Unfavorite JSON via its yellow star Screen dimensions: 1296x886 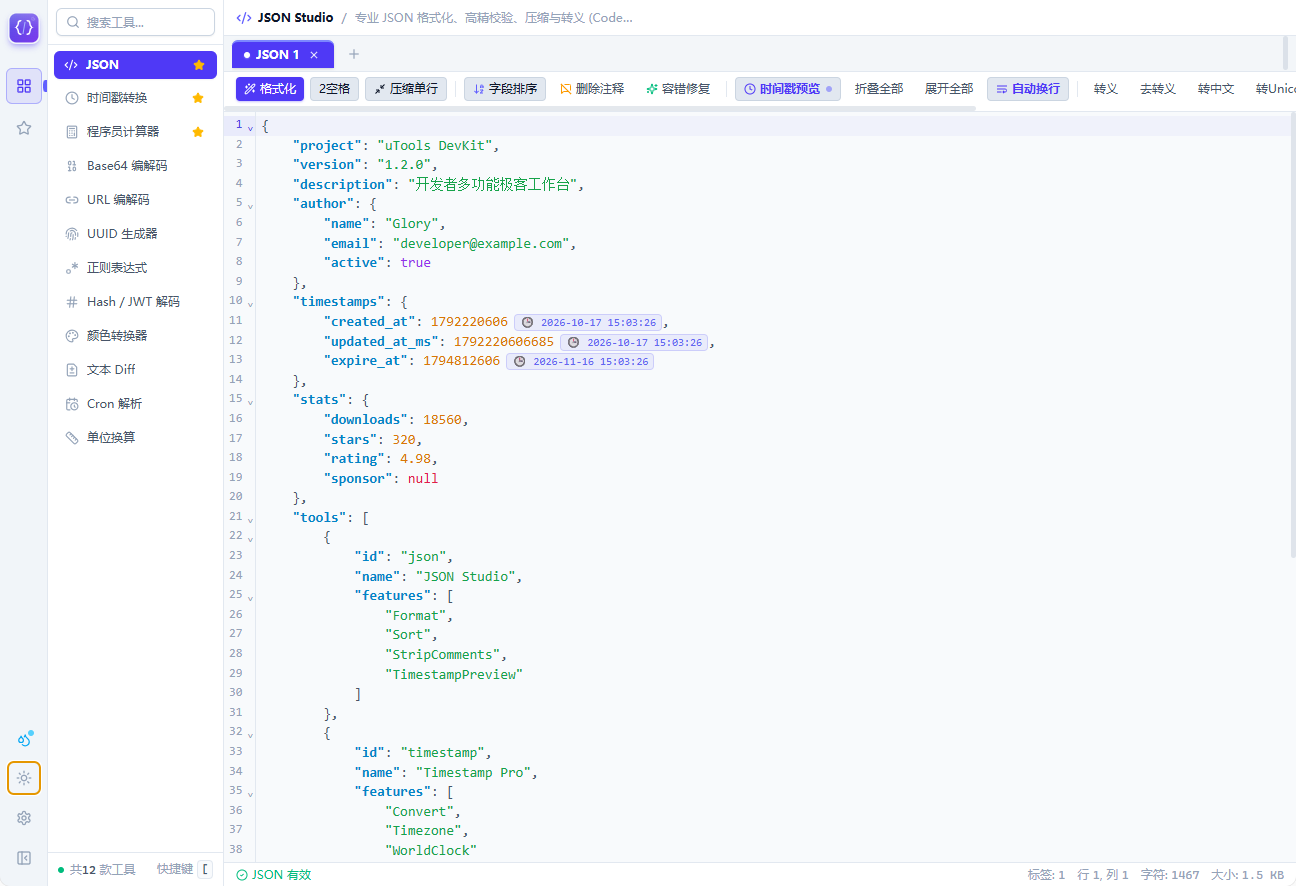coord(199,65)
